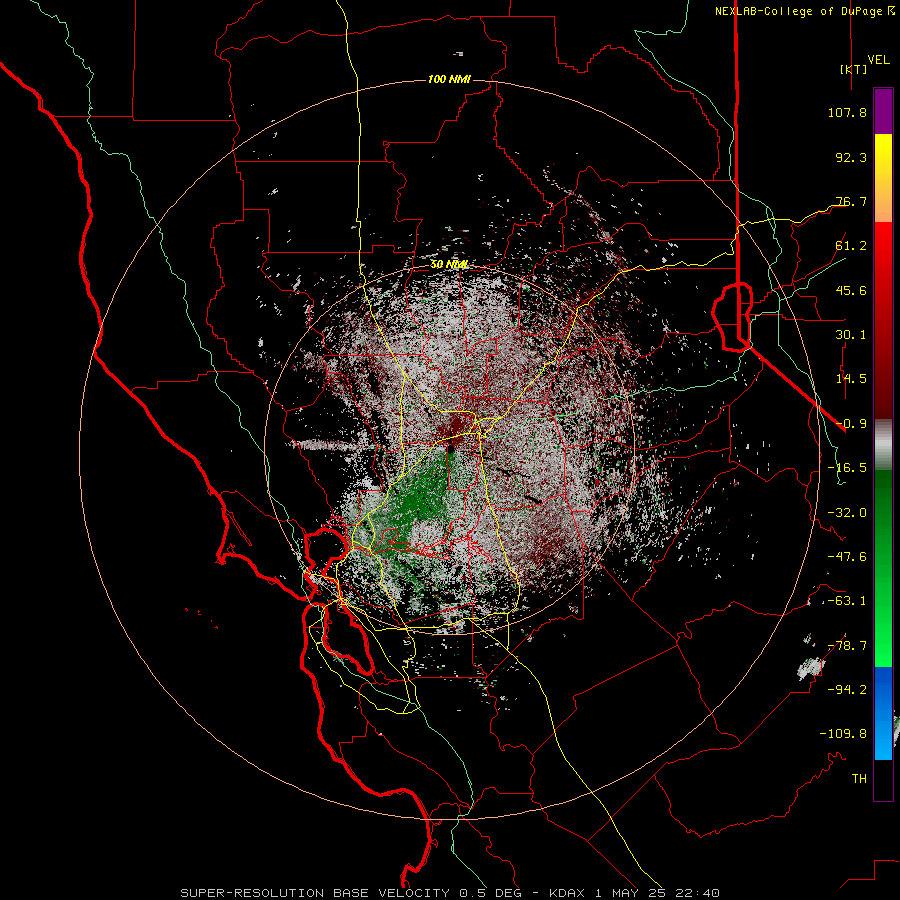Click the green inbound velocity area southwest of the radar
Viewport: 900px width, 900px height.
point(422,496)
